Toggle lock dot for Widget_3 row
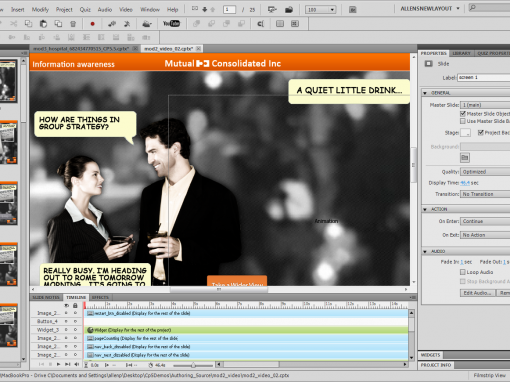Viewport: 510px width, 382px height. (x=75, y=330)
